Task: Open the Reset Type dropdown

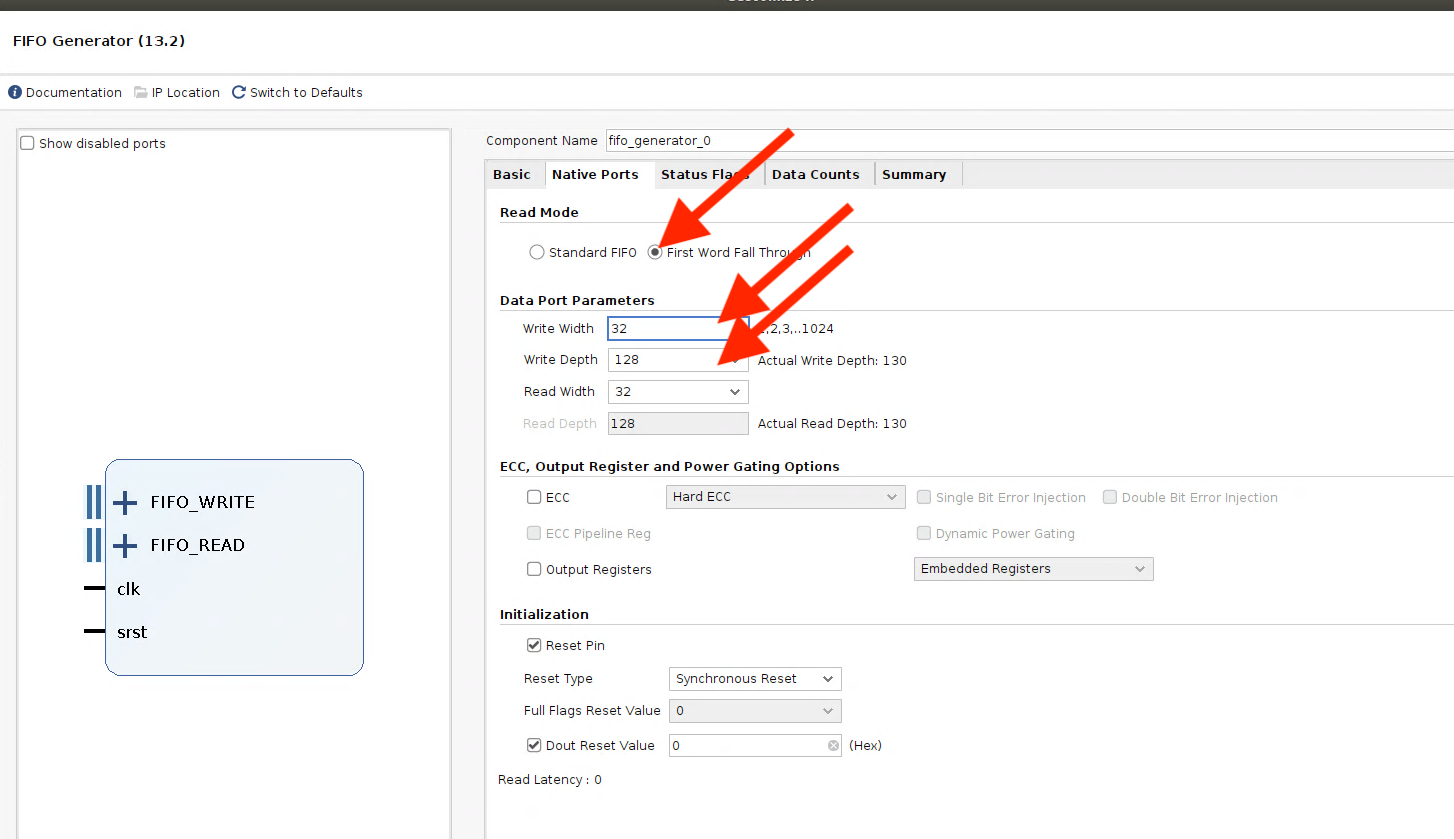Action: click(x=755, y=679)
